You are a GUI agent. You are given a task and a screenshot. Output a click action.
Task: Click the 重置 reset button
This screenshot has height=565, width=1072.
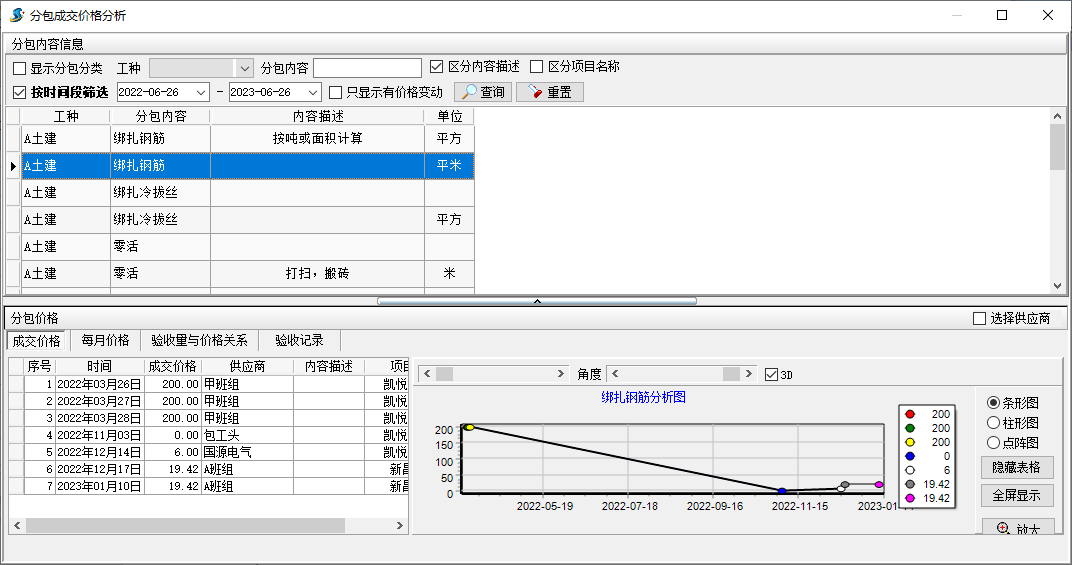pyautogui.click(x=550, y=92)
